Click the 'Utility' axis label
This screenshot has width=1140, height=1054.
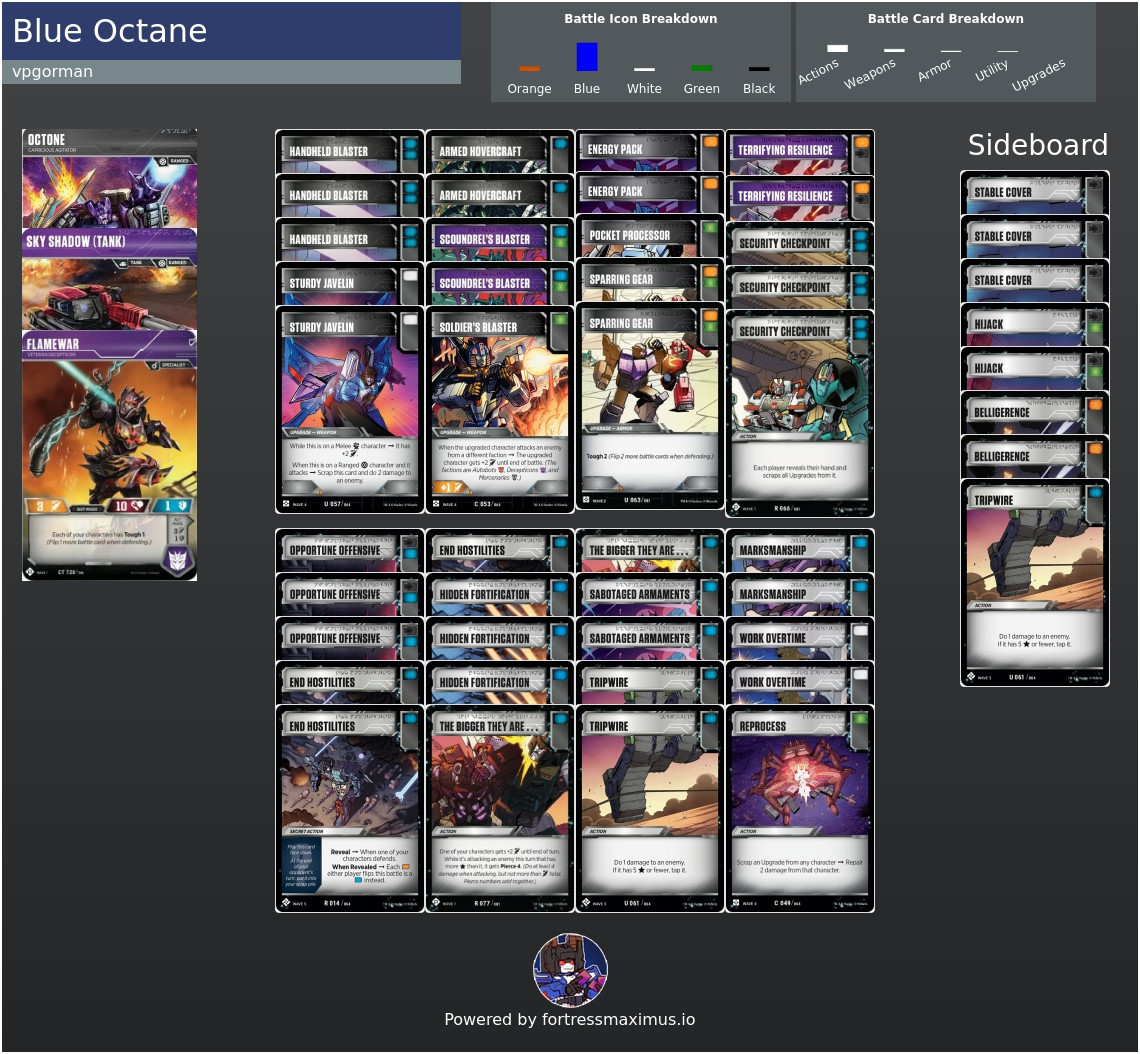pos(992,70)
